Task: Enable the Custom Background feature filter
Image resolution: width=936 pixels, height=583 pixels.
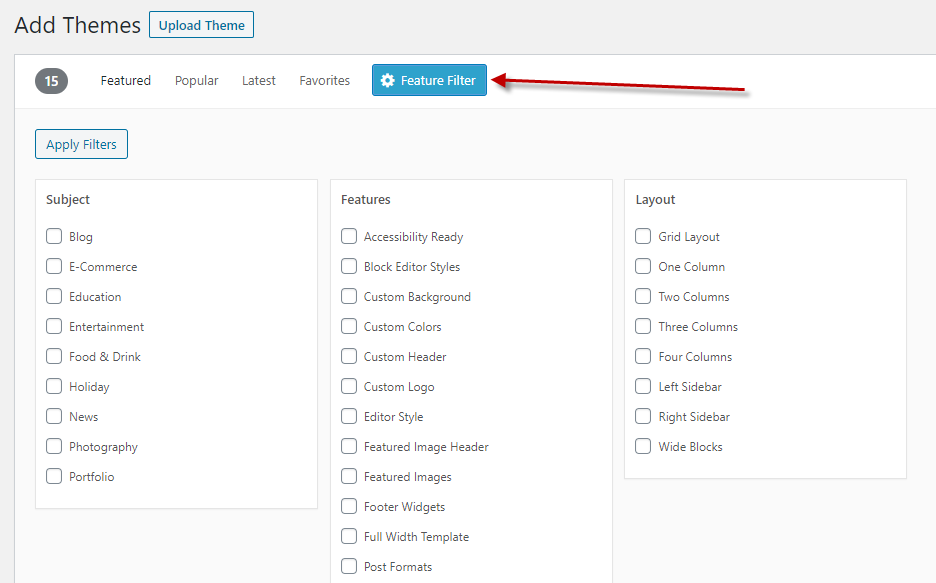Action: click(348, 296)
